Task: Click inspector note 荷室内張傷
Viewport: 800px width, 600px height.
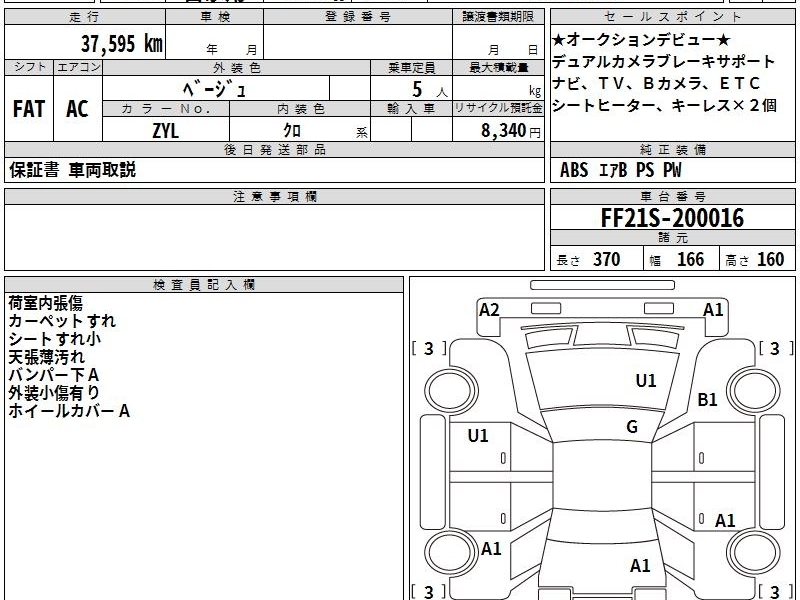Action: tap(45, 303)
